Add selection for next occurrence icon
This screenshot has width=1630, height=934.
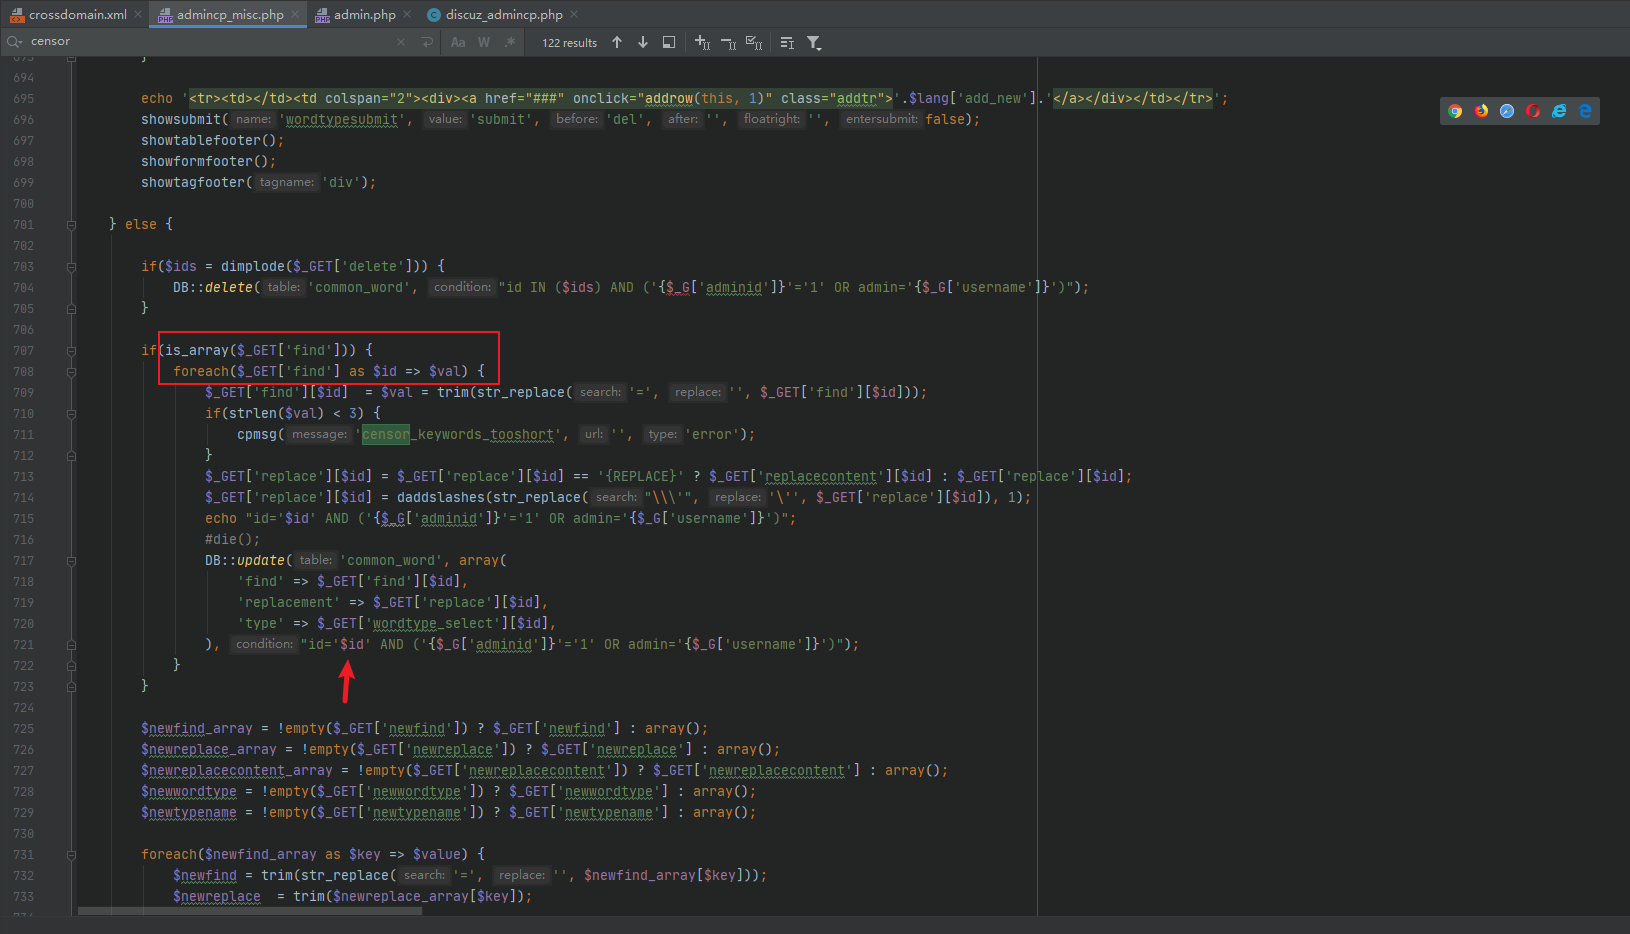(x=703, y=42)
